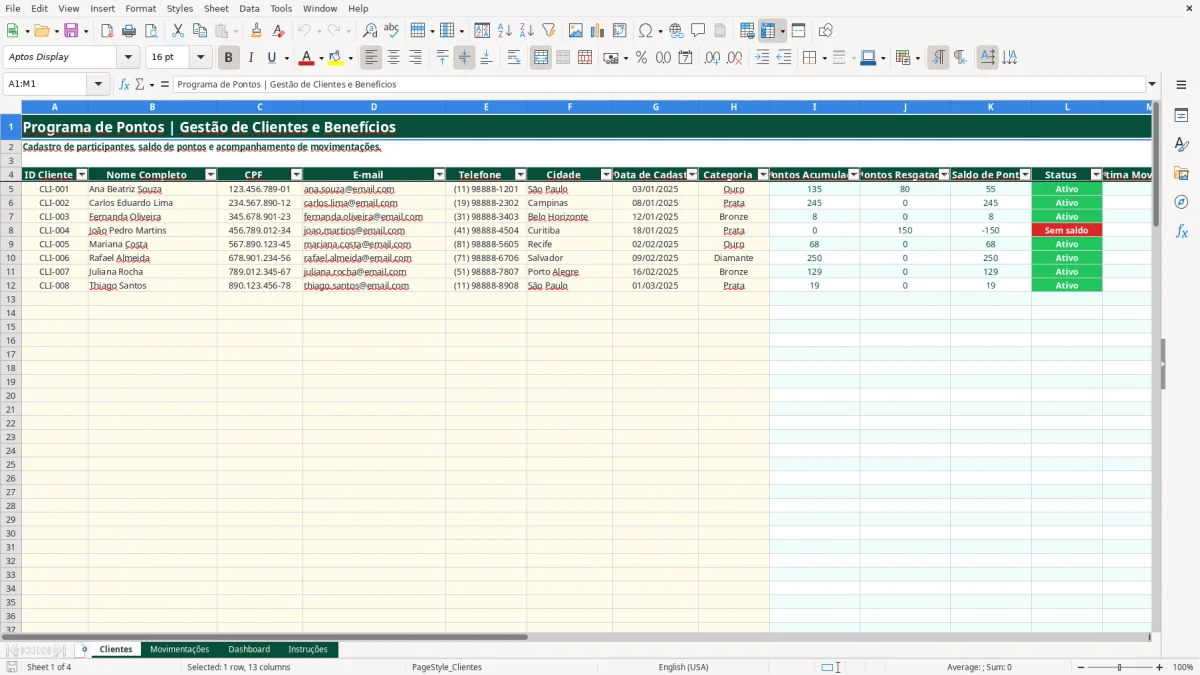
Task: Insert an image
Action: point(576,31)
